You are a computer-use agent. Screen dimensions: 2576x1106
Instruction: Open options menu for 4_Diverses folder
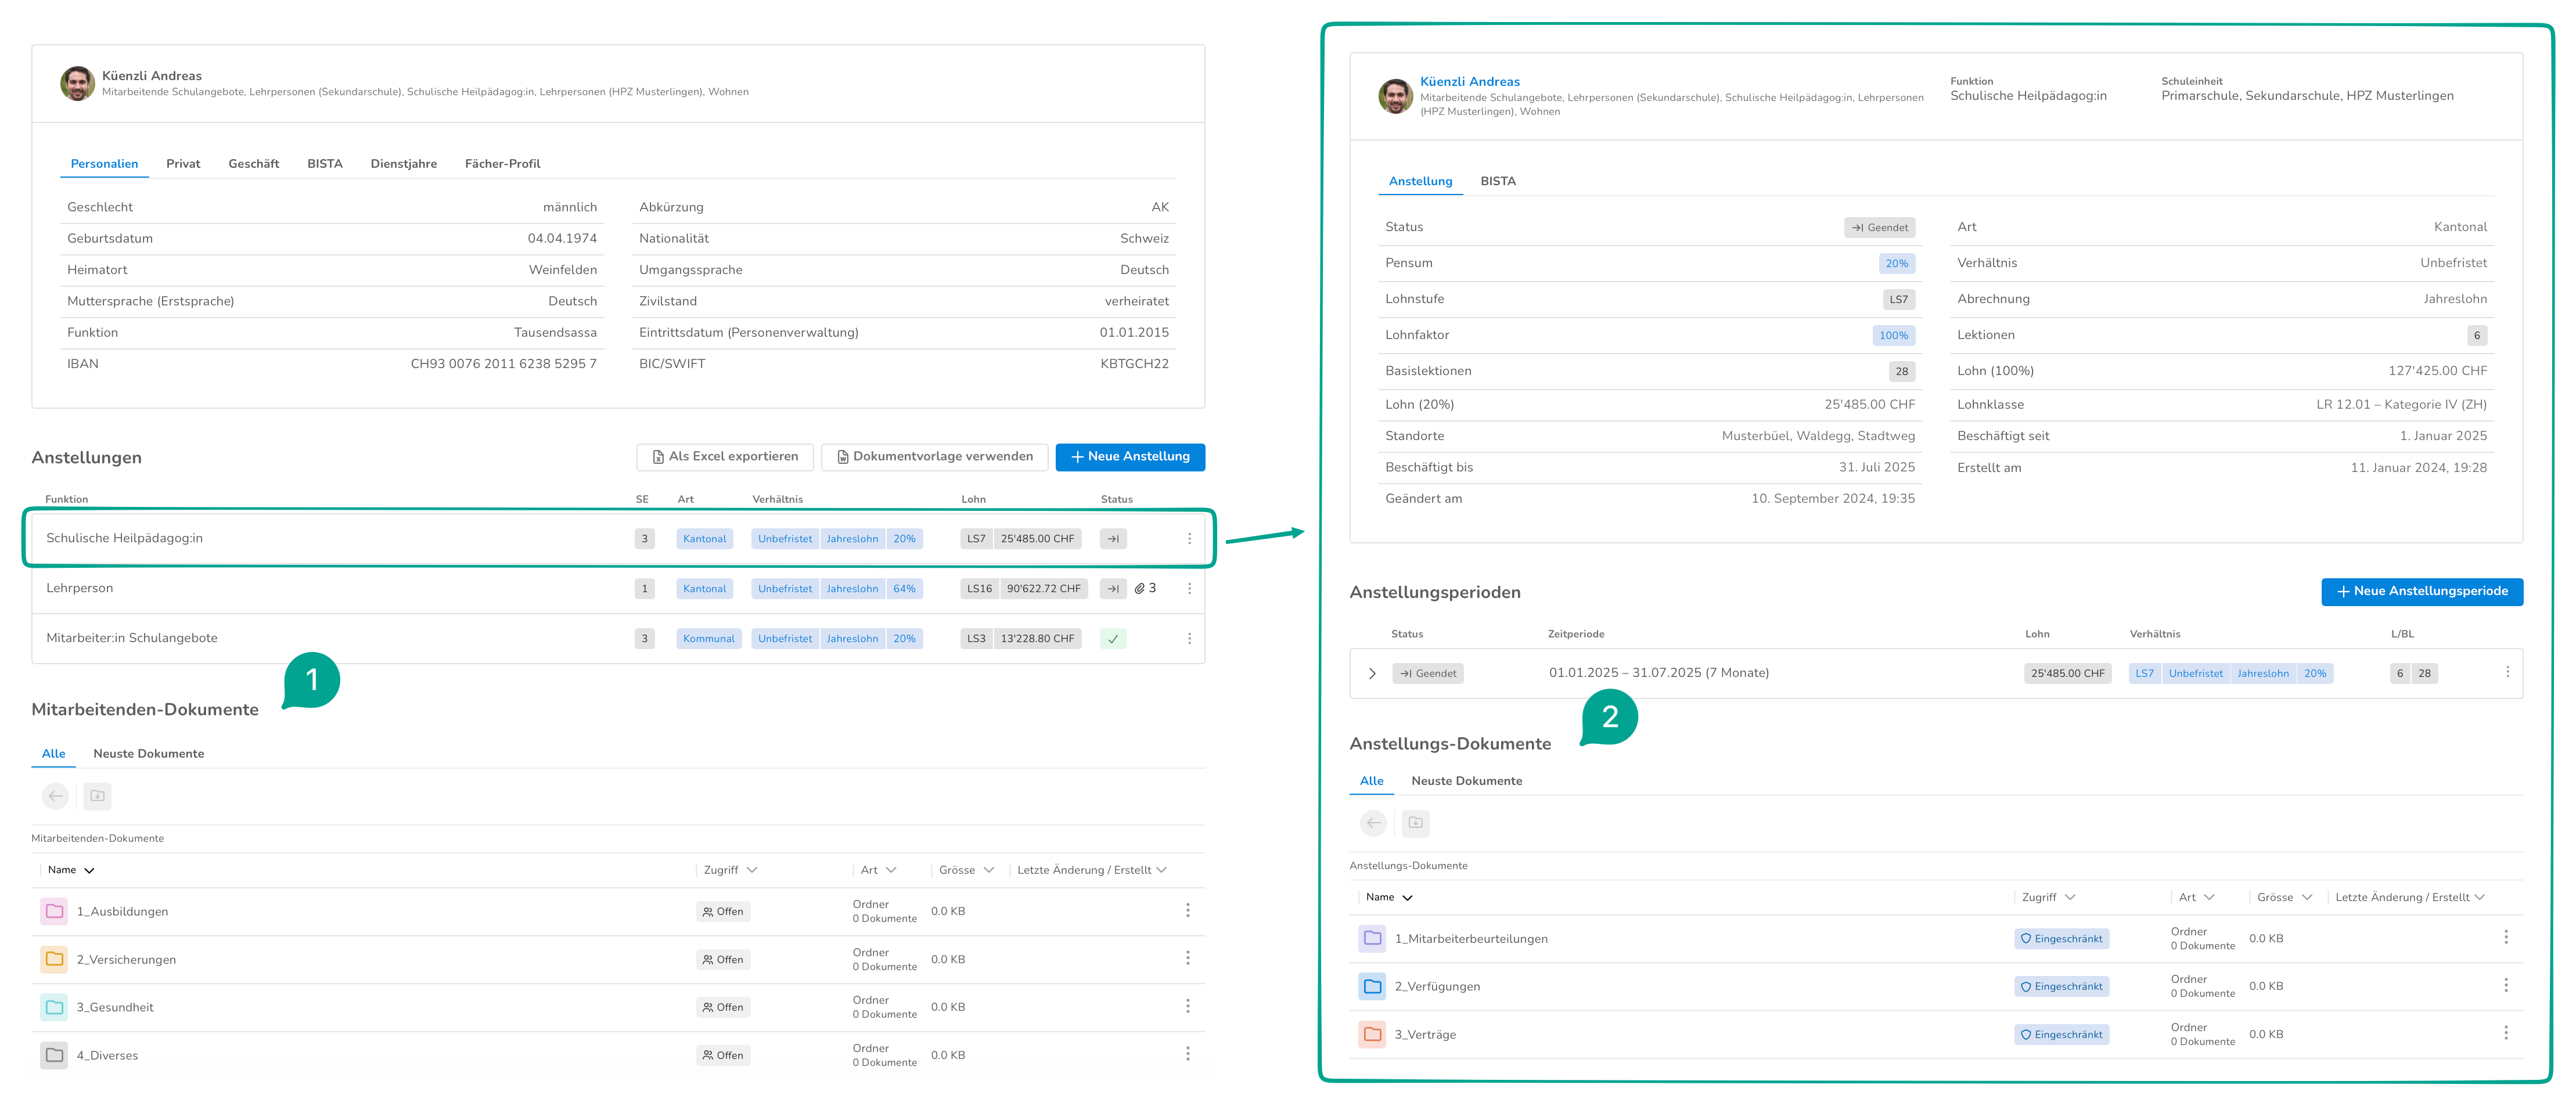click(x=1187, y=1054)
